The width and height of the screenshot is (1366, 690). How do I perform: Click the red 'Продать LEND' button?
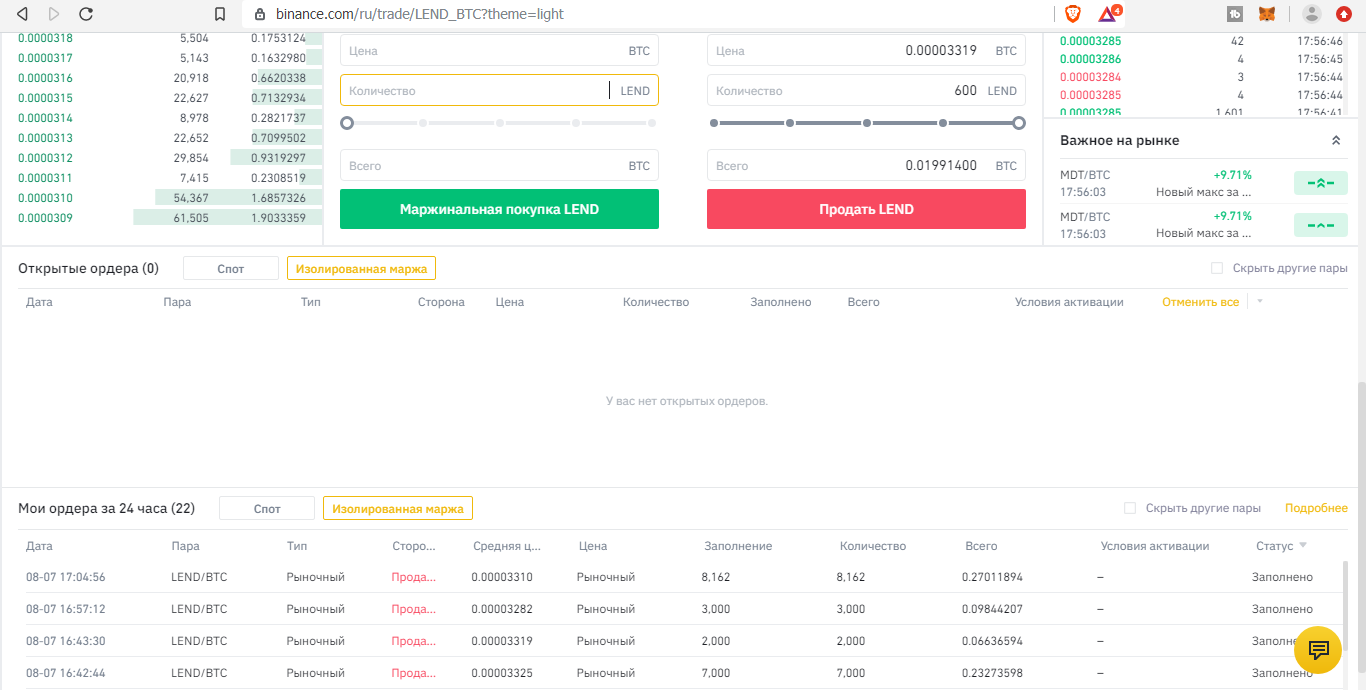866,209
